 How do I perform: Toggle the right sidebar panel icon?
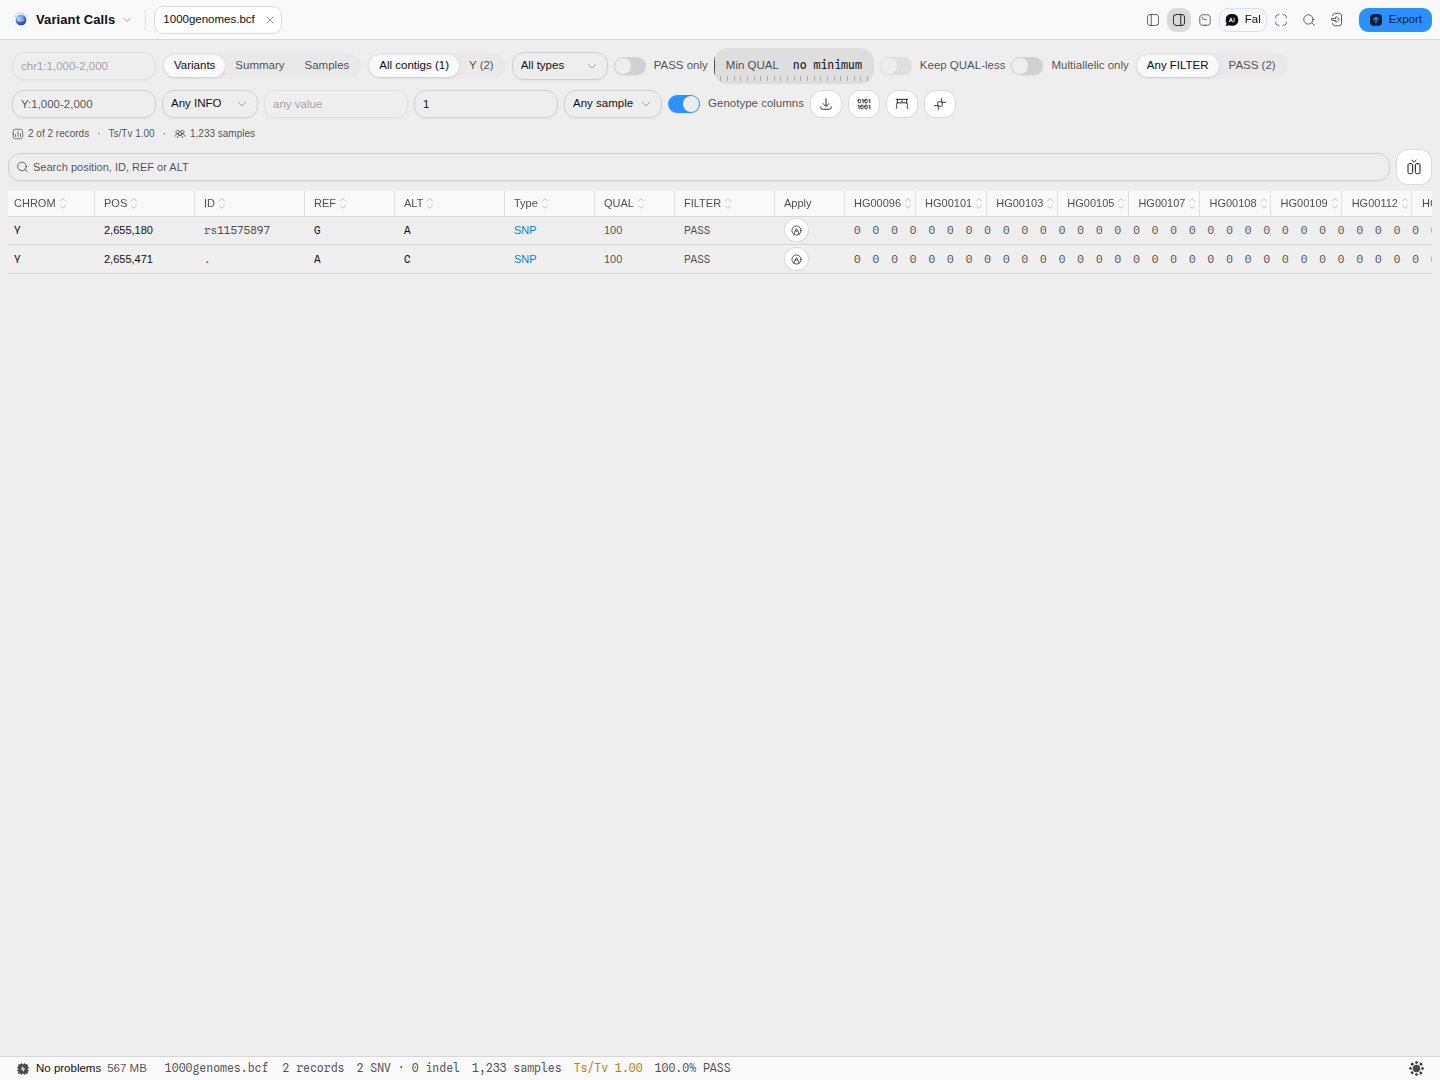tap(1179, 20)
